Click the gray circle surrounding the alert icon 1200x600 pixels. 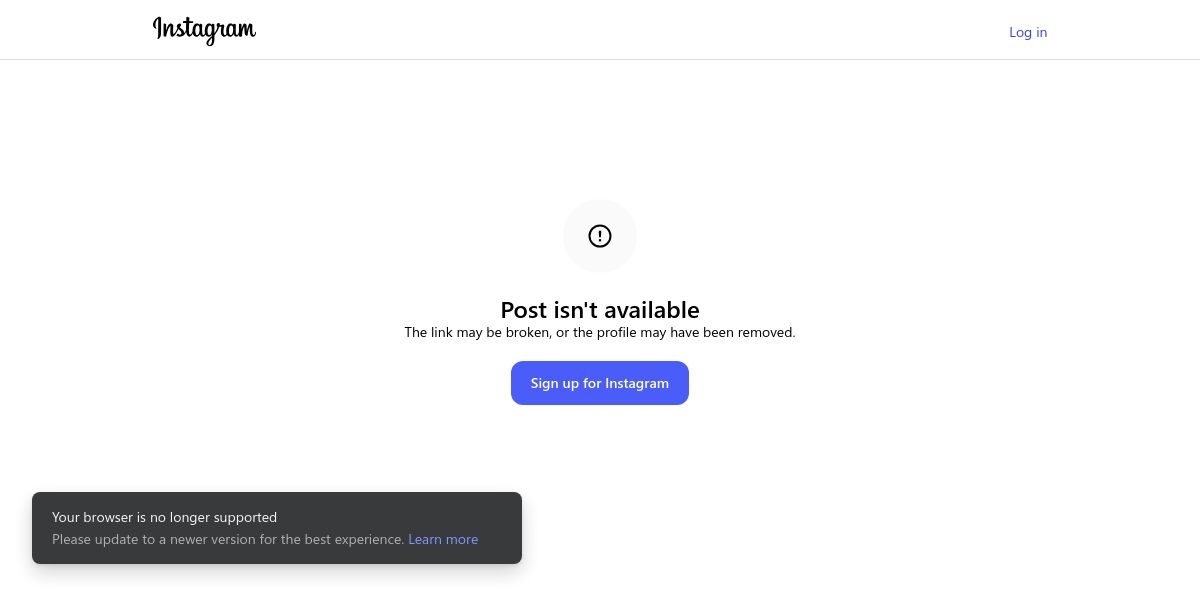pyautogui.click(x=600, y=236)
